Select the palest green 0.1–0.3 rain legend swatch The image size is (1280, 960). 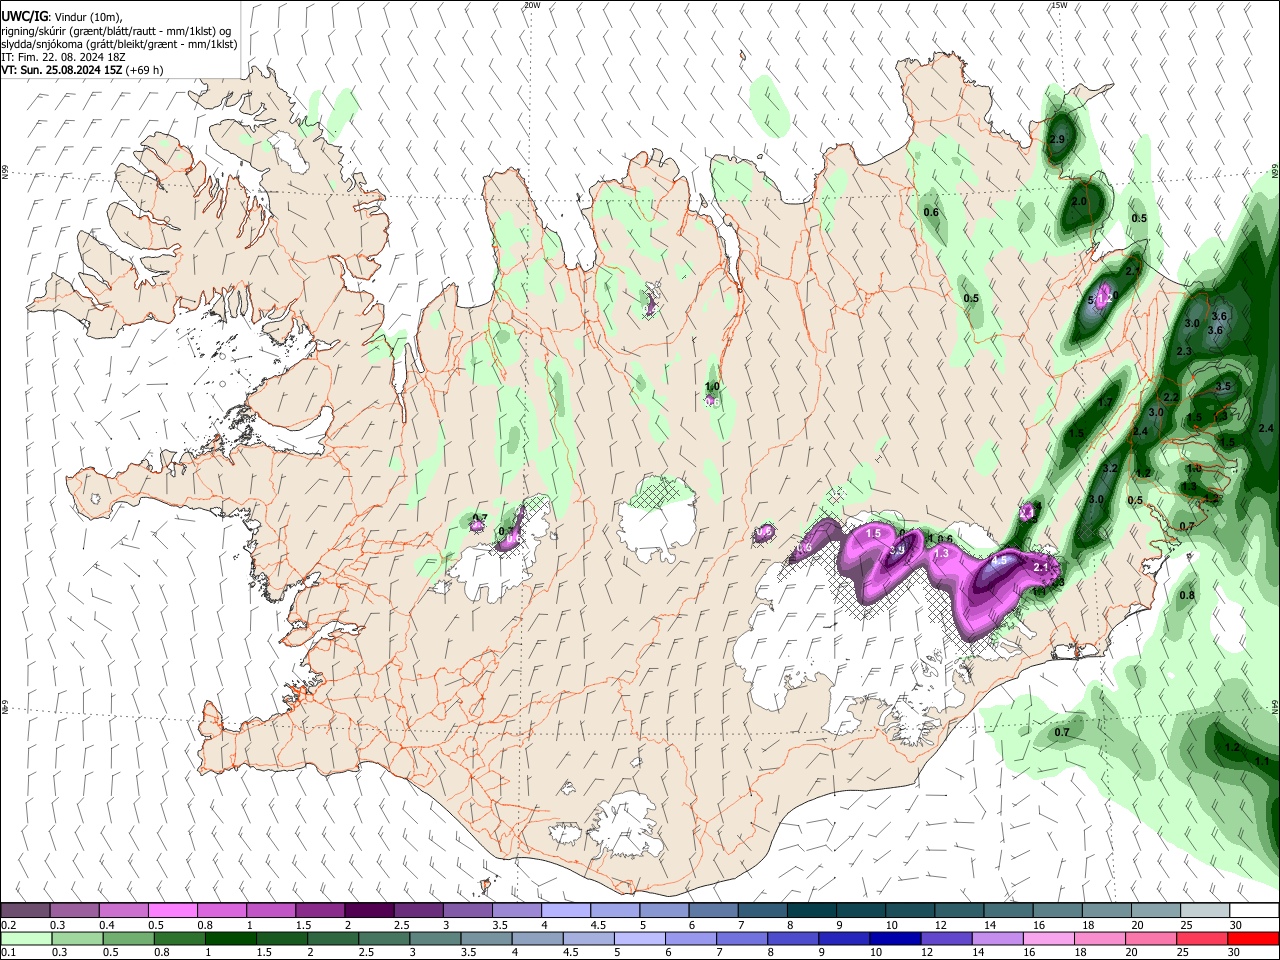point(26,938)
